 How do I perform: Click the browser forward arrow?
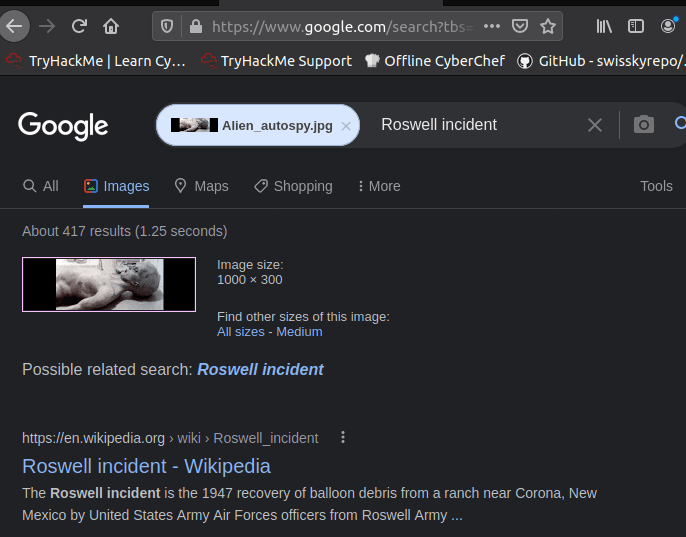47,26
